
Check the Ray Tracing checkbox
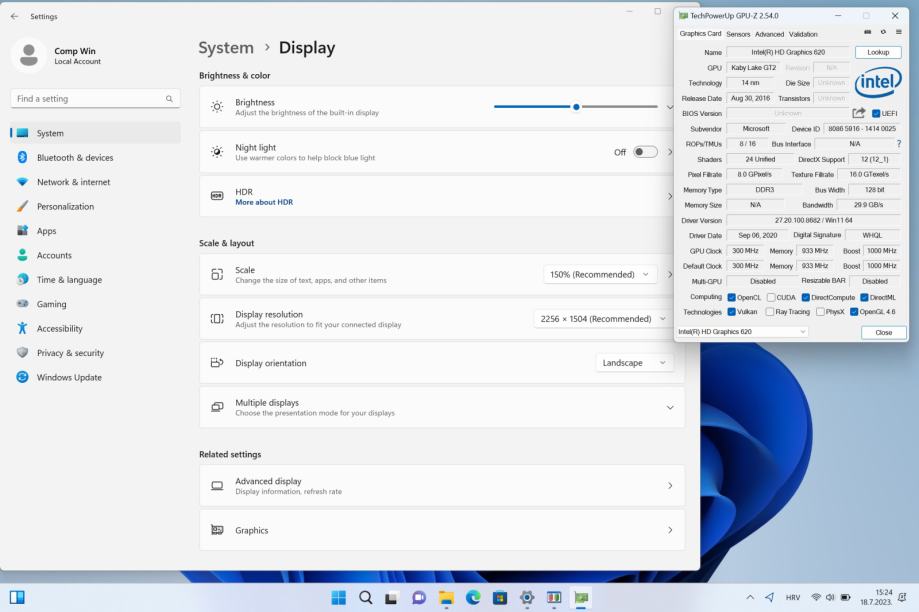[x=769, y=312]
